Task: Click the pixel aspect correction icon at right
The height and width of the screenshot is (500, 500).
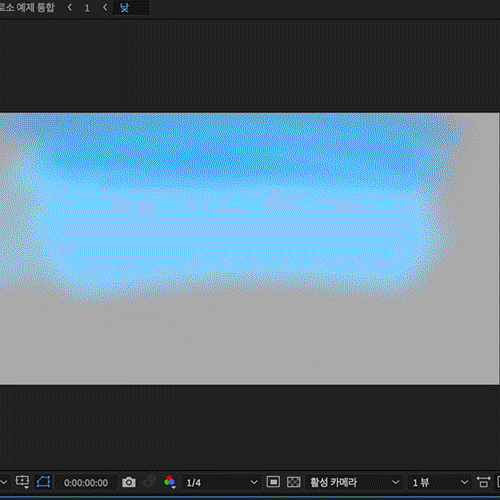Action: 483,482
